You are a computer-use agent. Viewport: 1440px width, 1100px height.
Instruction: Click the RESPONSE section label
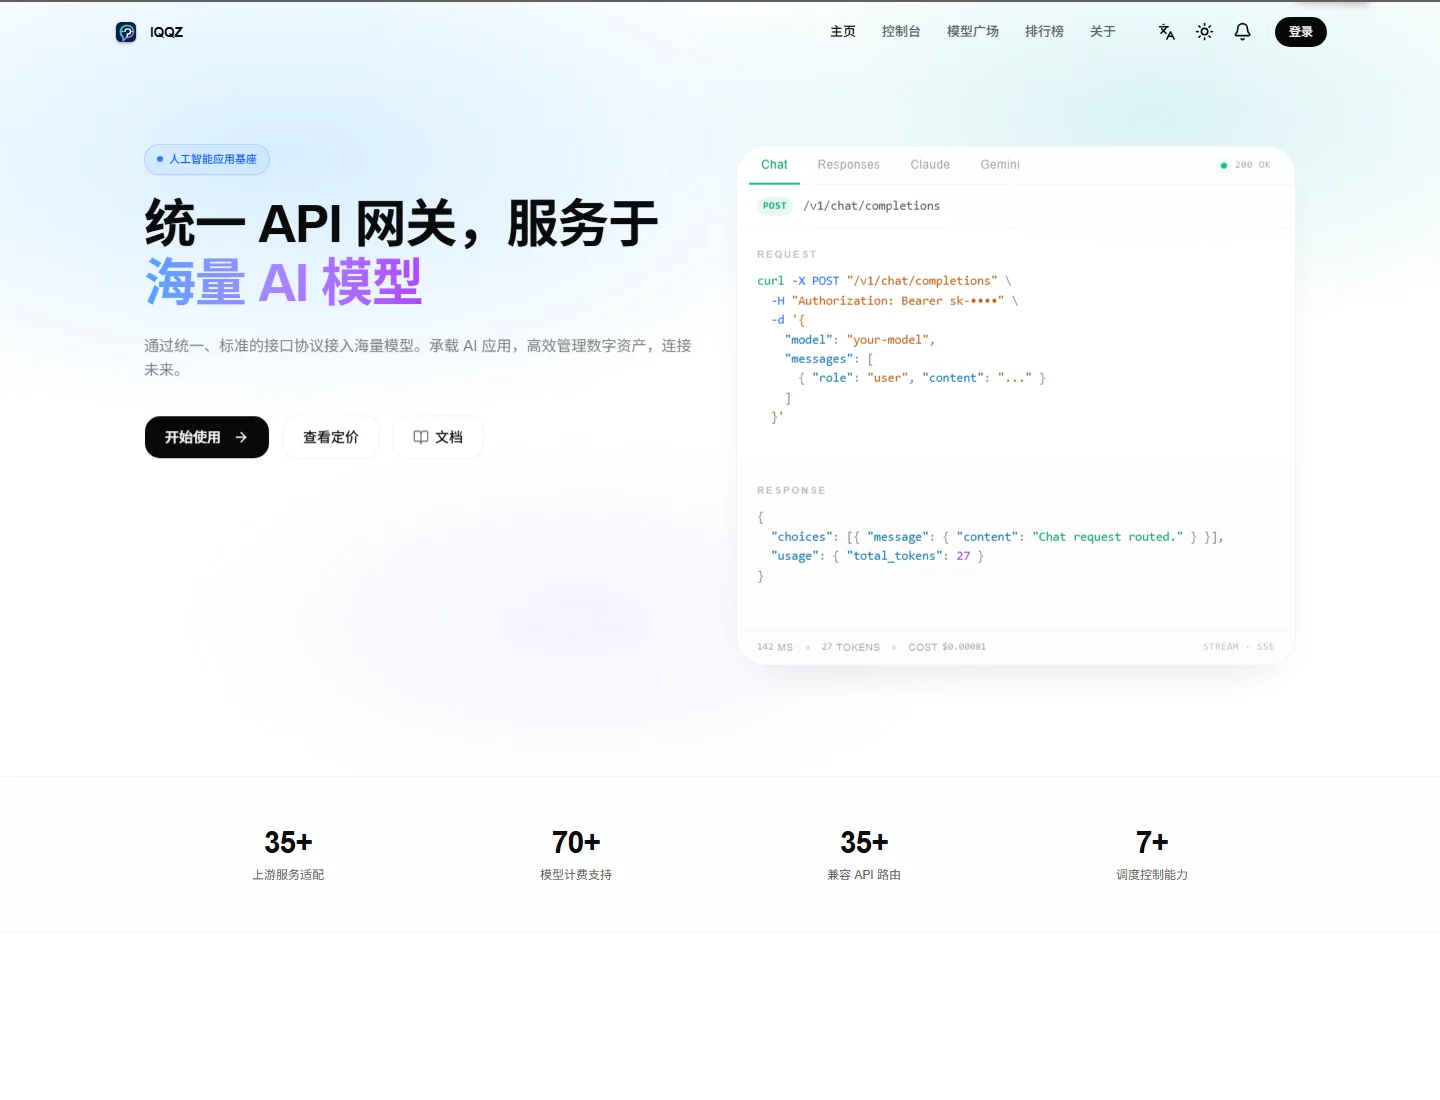(791, 491)
